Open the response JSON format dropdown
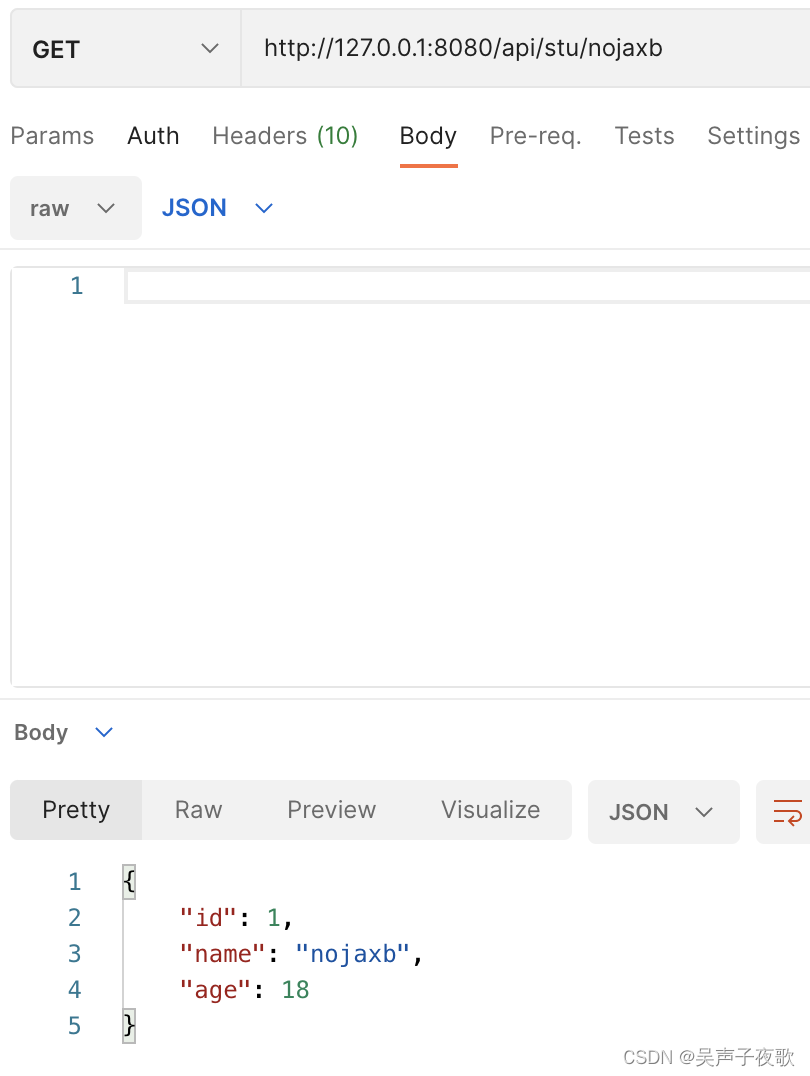The width and height of the screenshot is (810, 1076). tap(663, 812)
